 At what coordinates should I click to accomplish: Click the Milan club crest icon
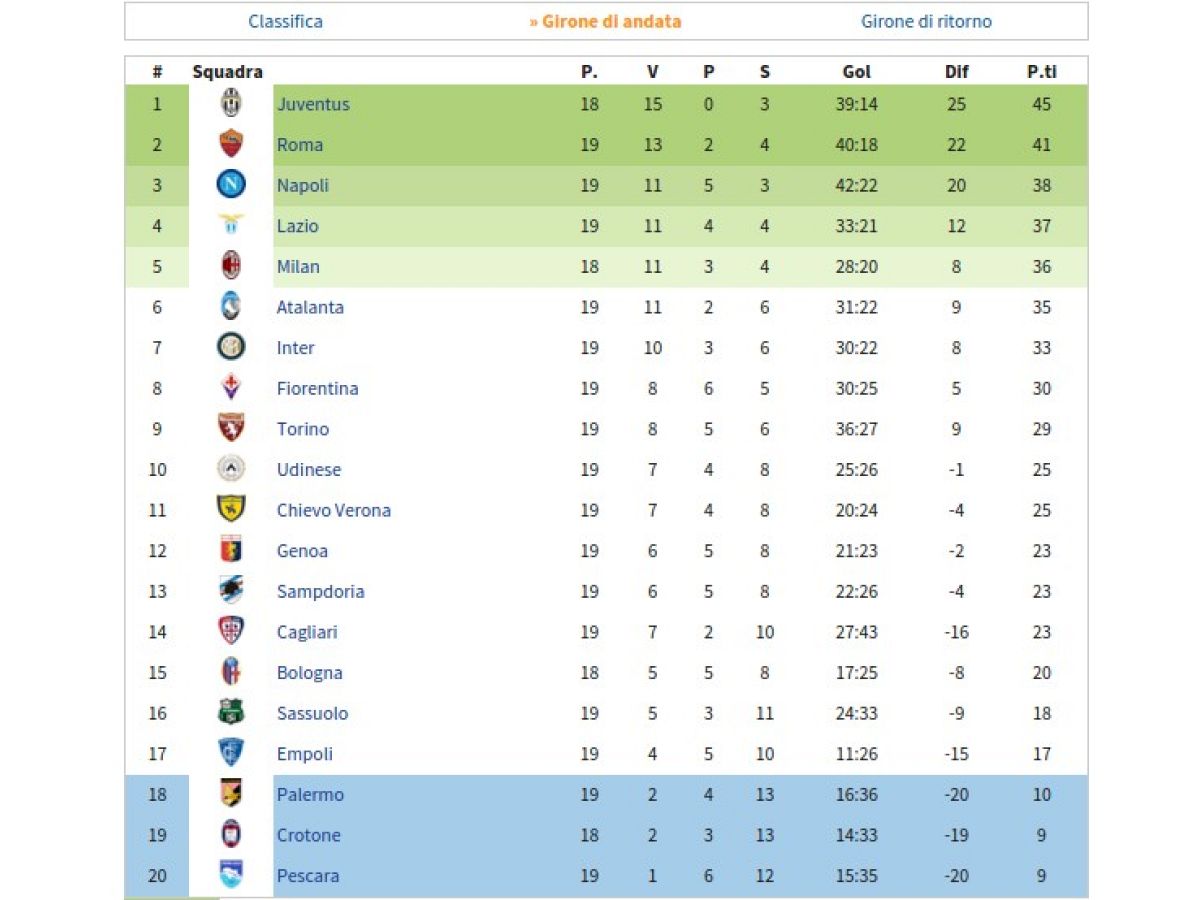231,266
